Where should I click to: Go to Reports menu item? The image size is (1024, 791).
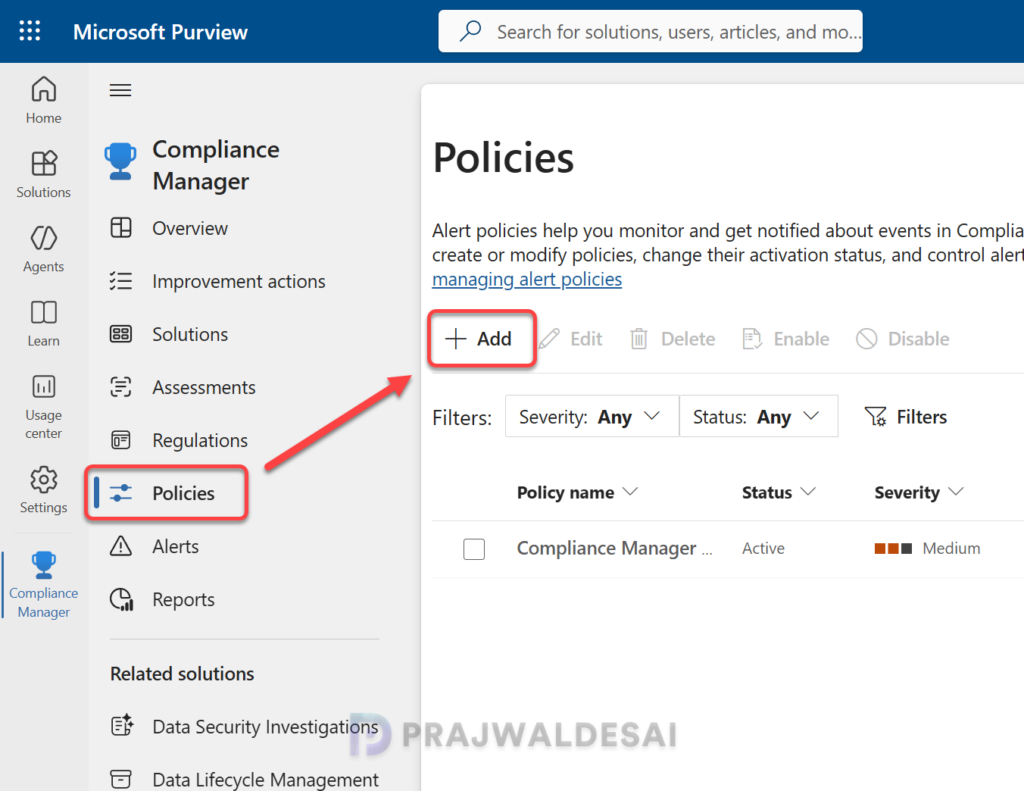pyautogui.click(x=183, y=599)
